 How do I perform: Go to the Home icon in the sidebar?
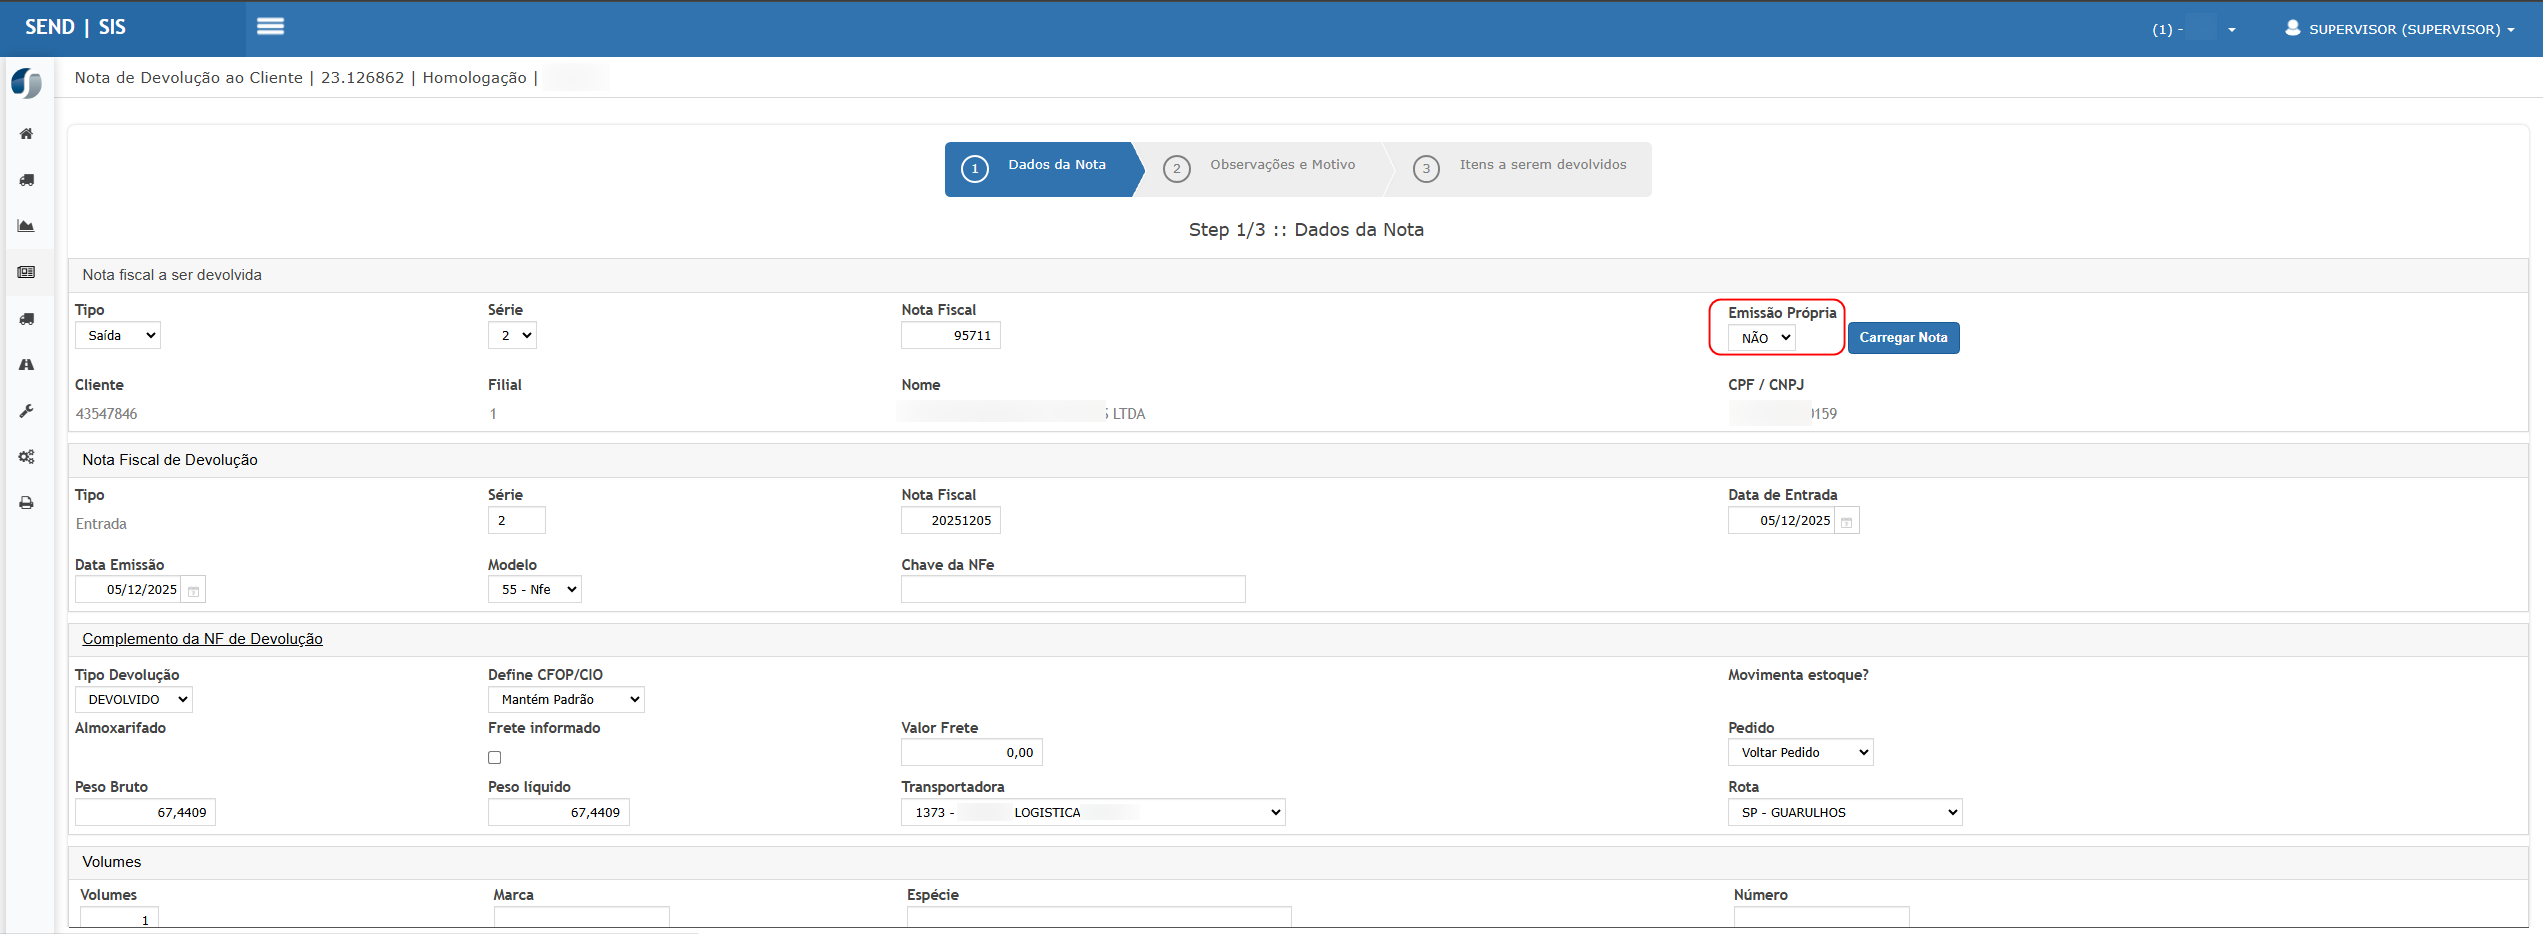point(27,134)
